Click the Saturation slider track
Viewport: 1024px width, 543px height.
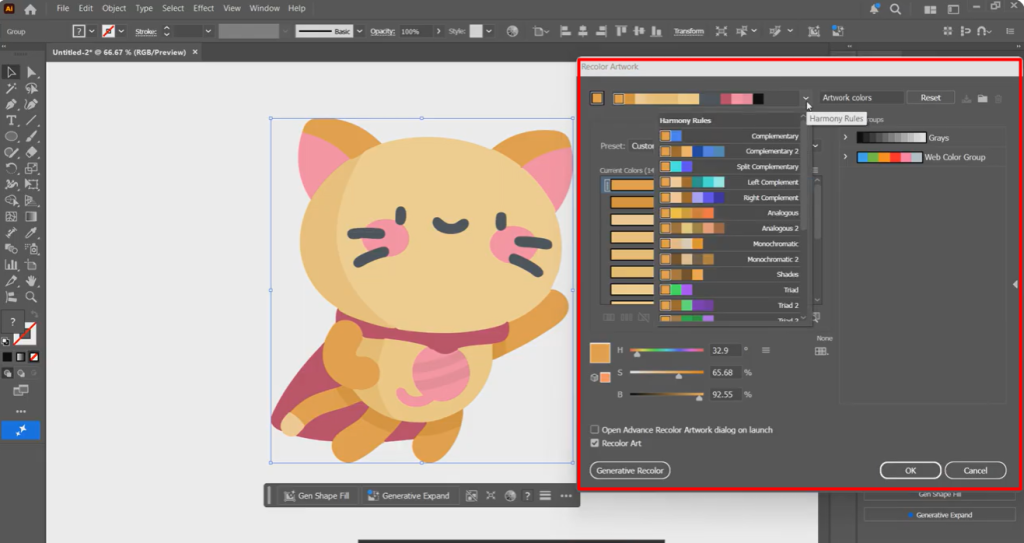point(667,372)
